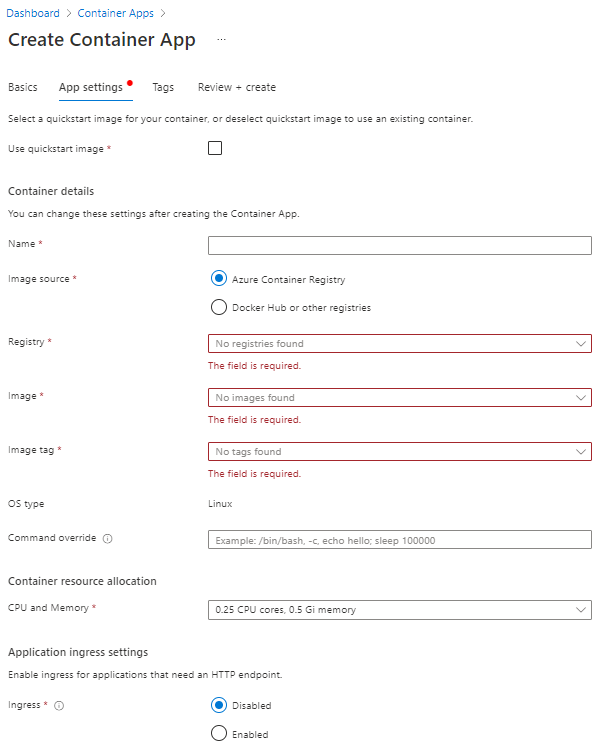Tick the Use quickstart image checkbox
Image resolution: width=610 pixels, height=755 pixels.
(215, 149)
